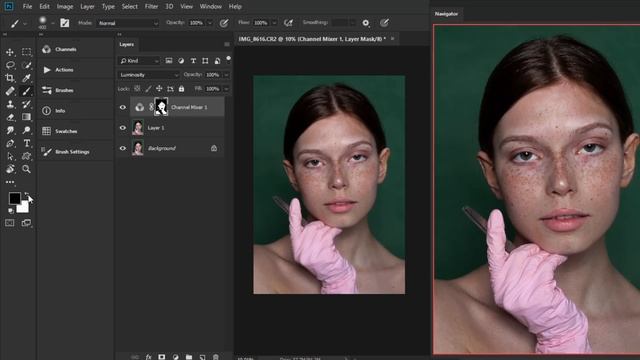
Task: Select the Custom Shape tool
Action: (x=27, y=156)
